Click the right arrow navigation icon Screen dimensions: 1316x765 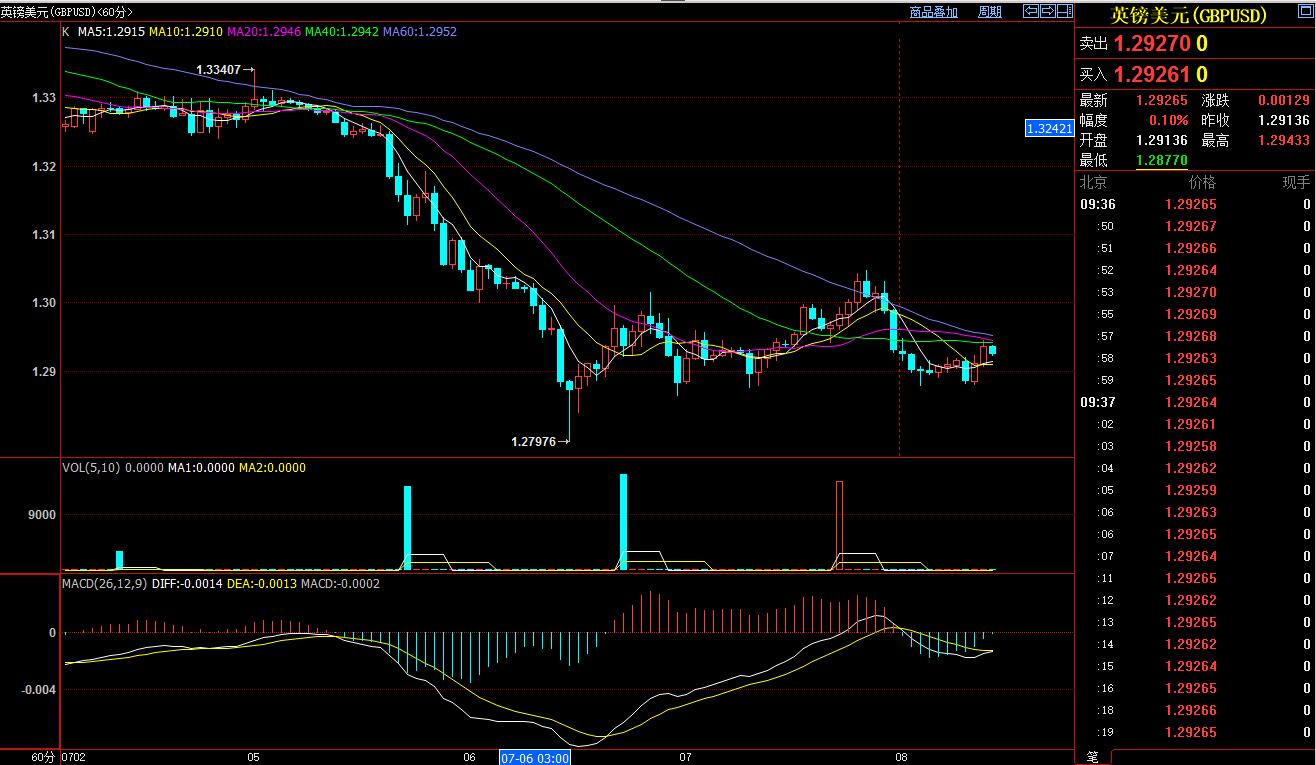coord(1048,12)
